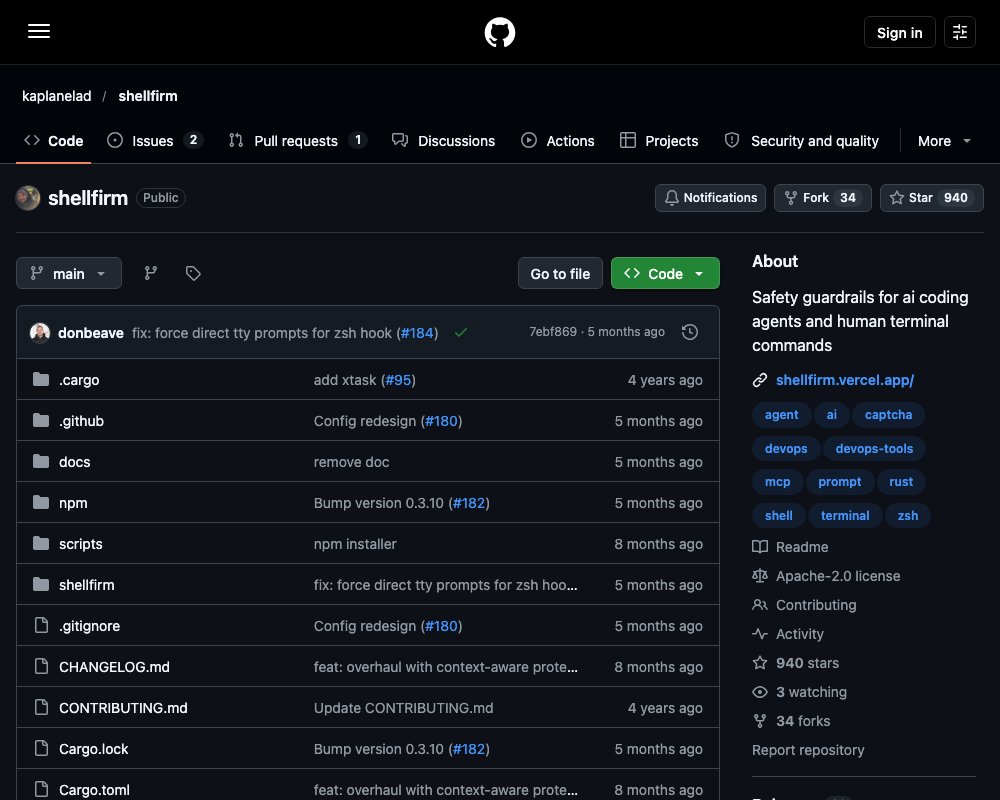The width and height of the screenshot is (1000, 800).
Task: Open Security and quality tab
Action: pos(802,141)
